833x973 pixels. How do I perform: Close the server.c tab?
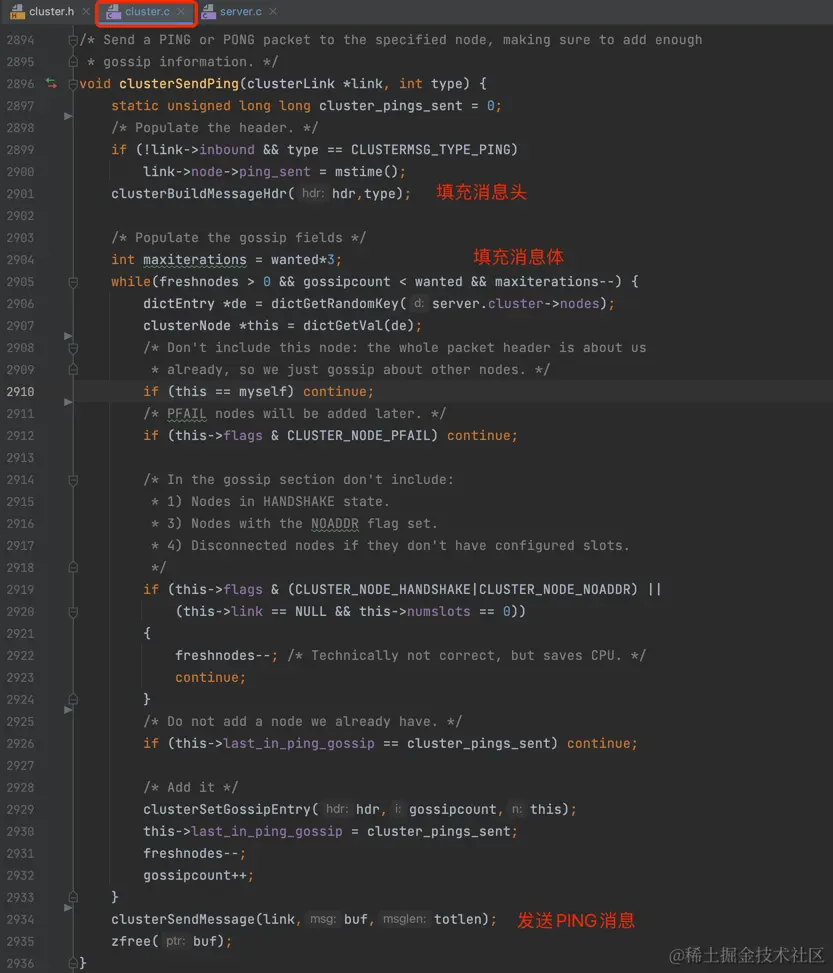(x=273, y=11)
